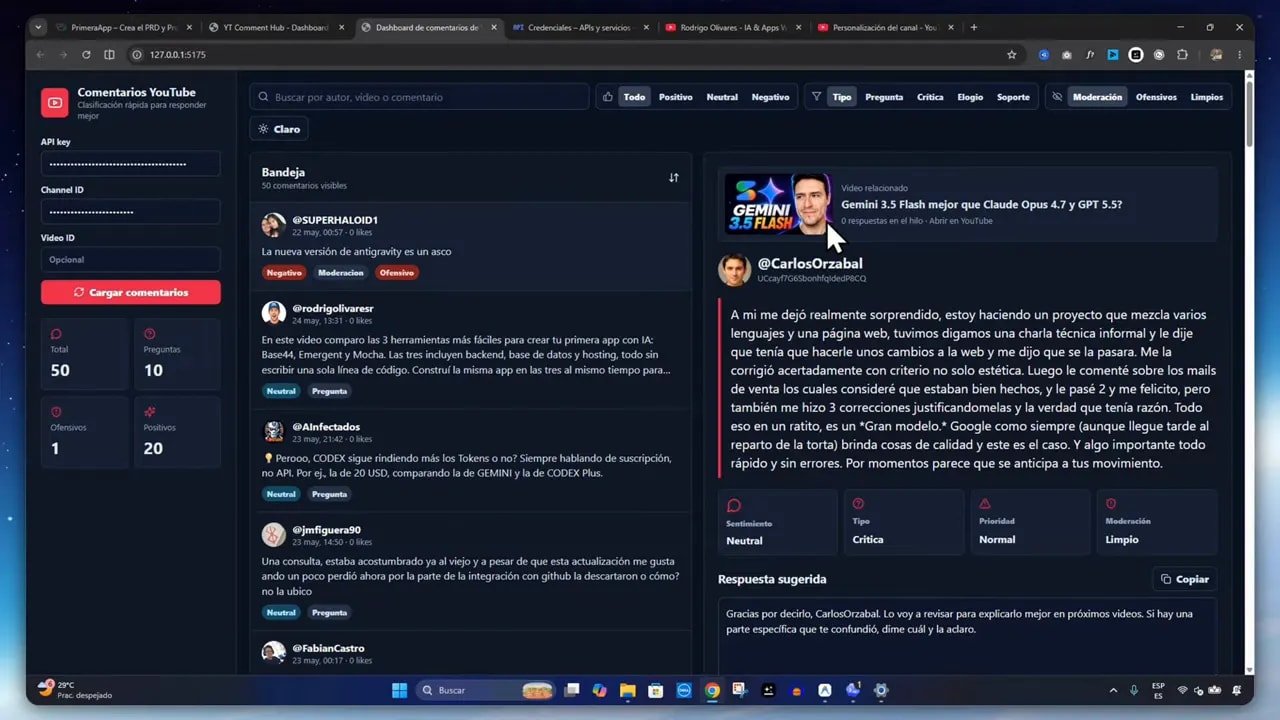Viewport: 1280px width, 720px height.
Task: Click @jmfiguera90 avatar in the inbox
Action: pyautogui.click(x=274, y=535)
